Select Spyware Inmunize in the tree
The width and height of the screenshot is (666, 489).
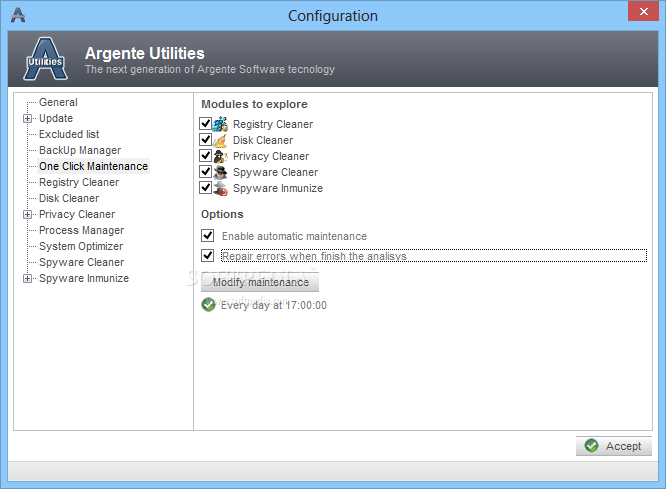click(x=84, y=278)
